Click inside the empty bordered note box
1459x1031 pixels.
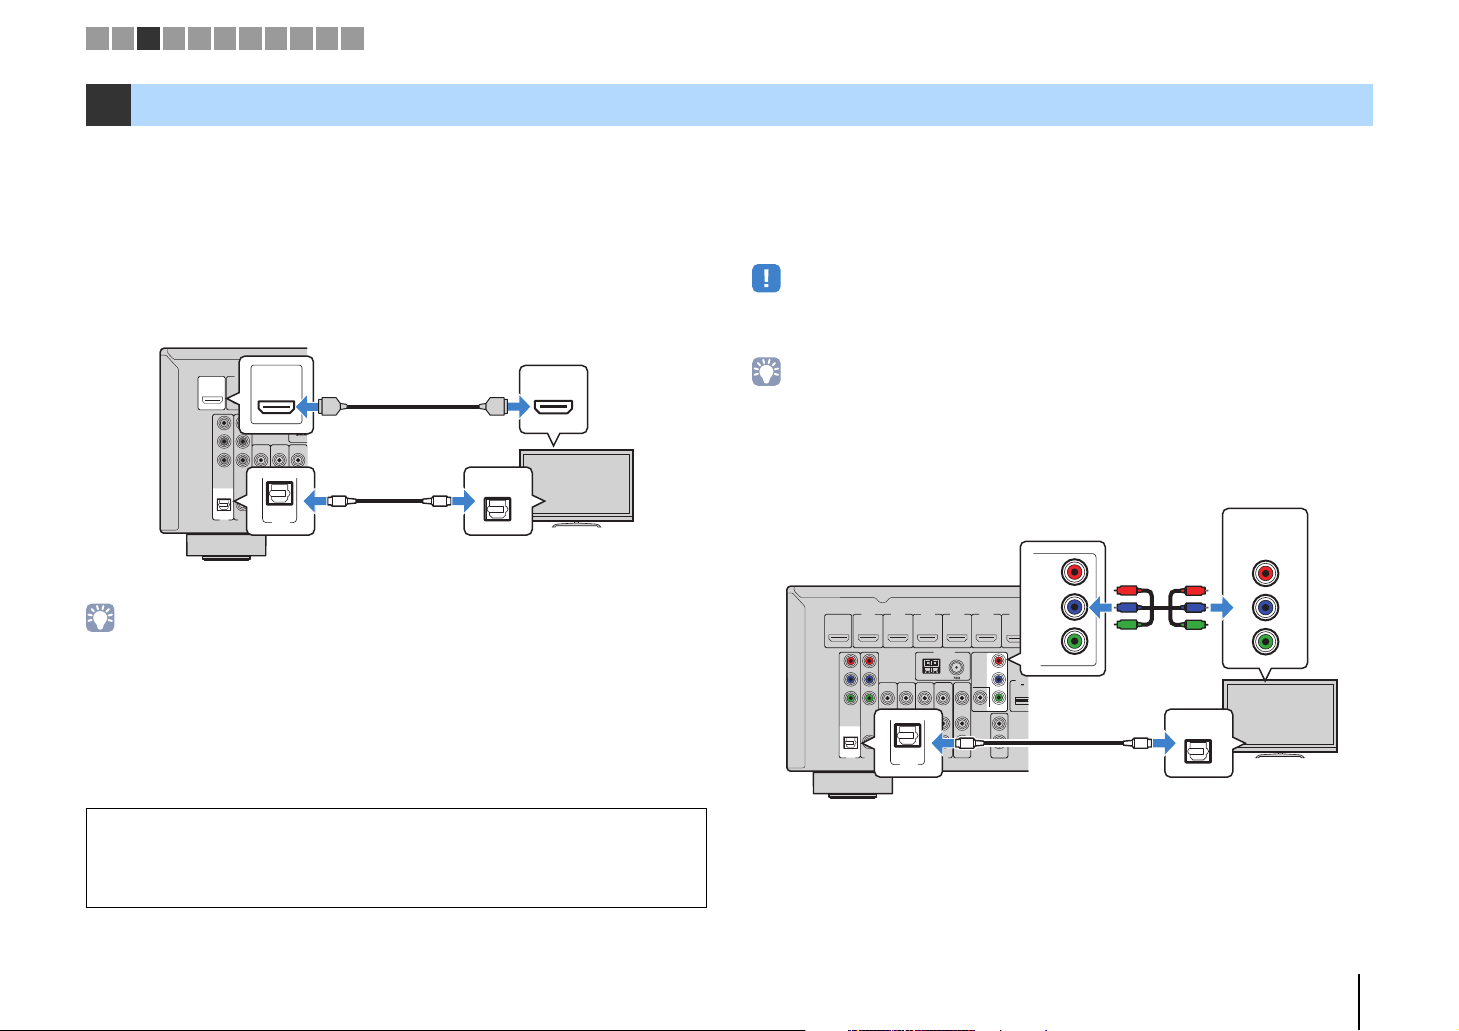[396, 858]
